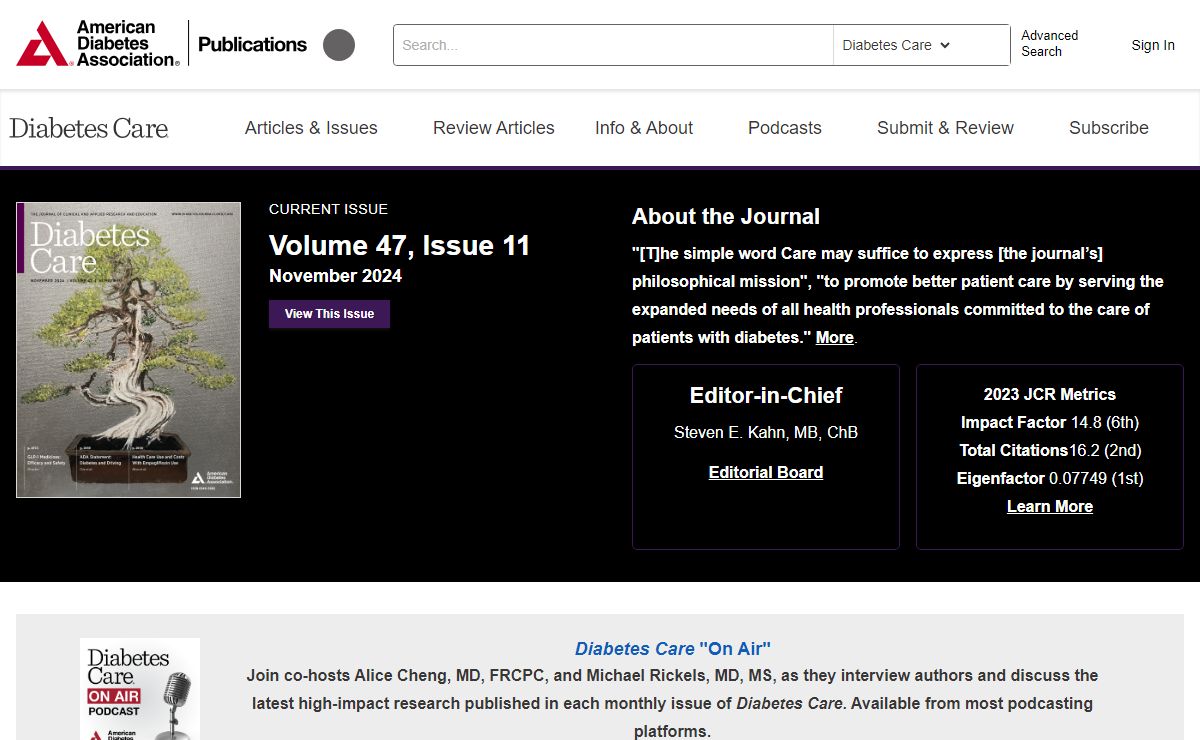
Task: Click Learn More under JCR Metrics
Action: (x=1050, y=506)
